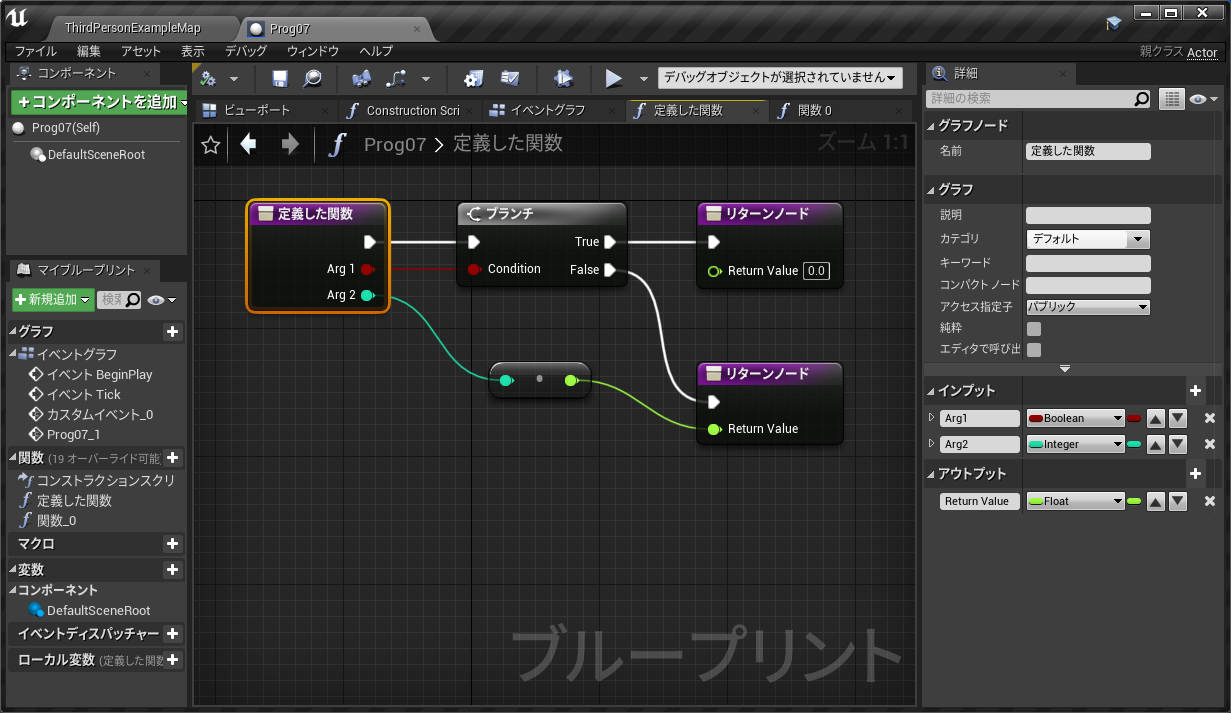Edit the Return Value 0.0 field
Viewport: 1231px width, 713px height.
(x=815, y=270)
